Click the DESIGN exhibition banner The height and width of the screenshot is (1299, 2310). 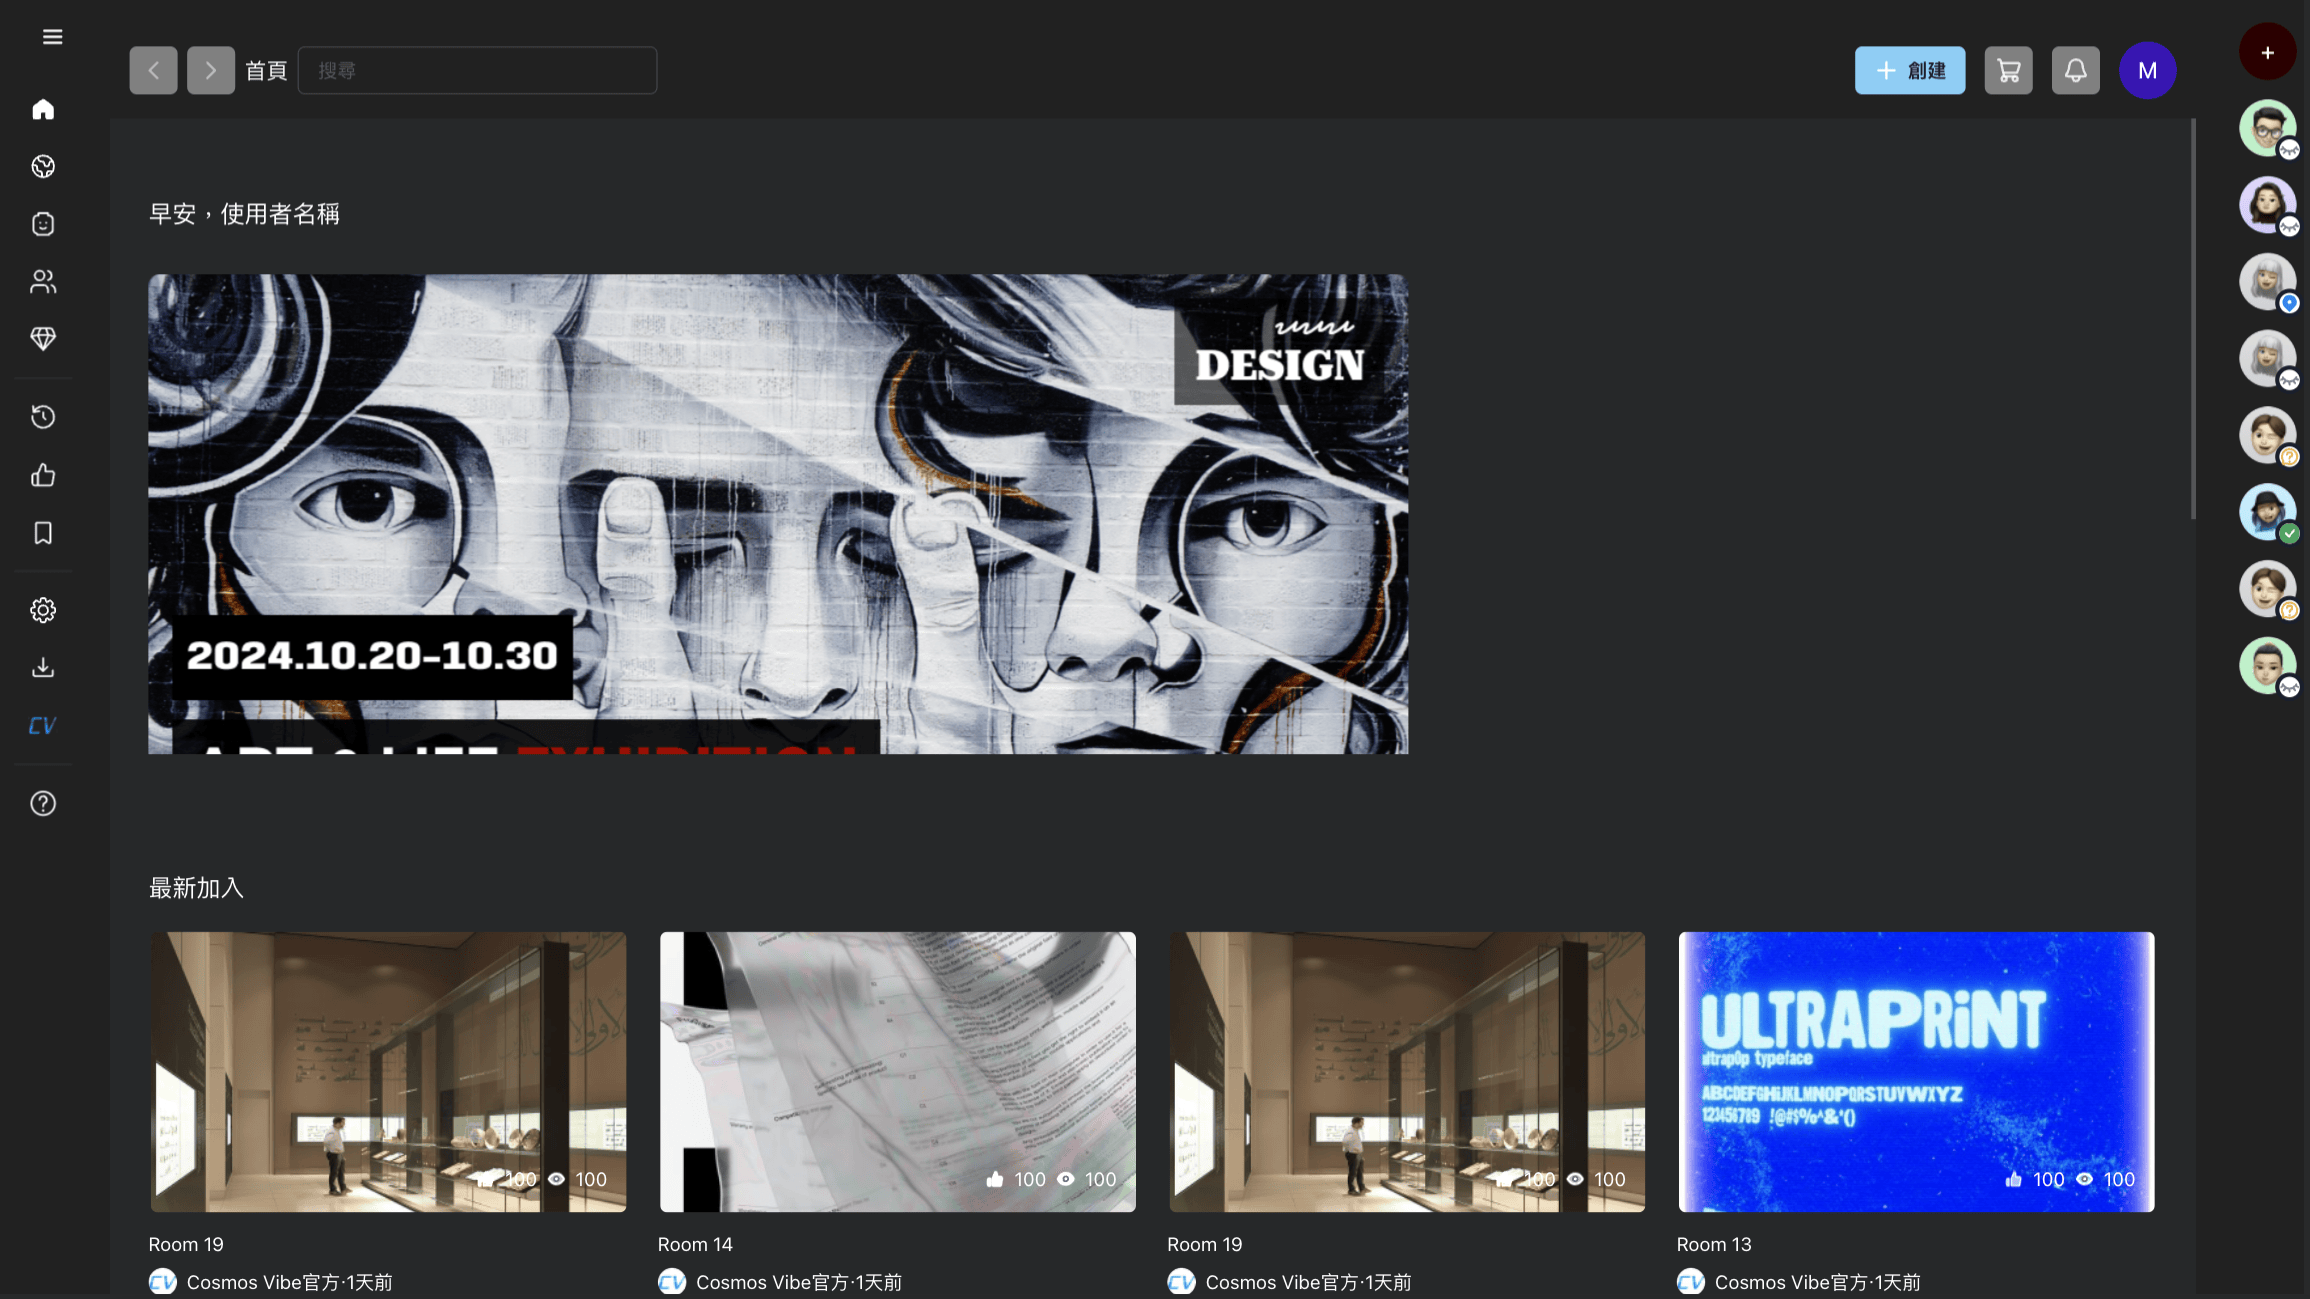(x=777, y=514)
